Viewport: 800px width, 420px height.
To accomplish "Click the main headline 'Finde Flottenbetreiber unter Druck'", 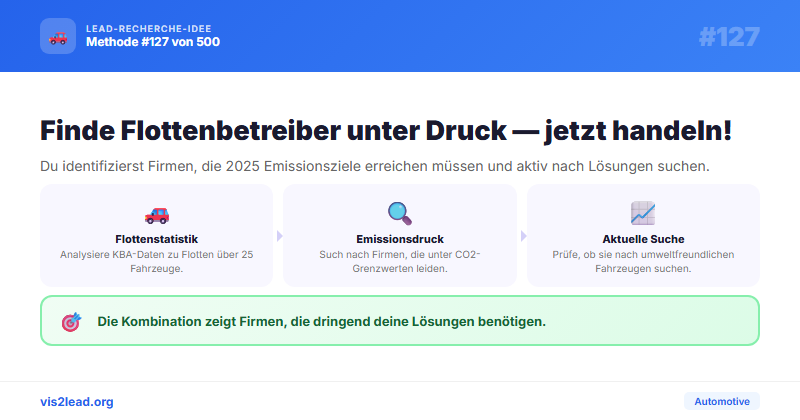I will 386,130.
